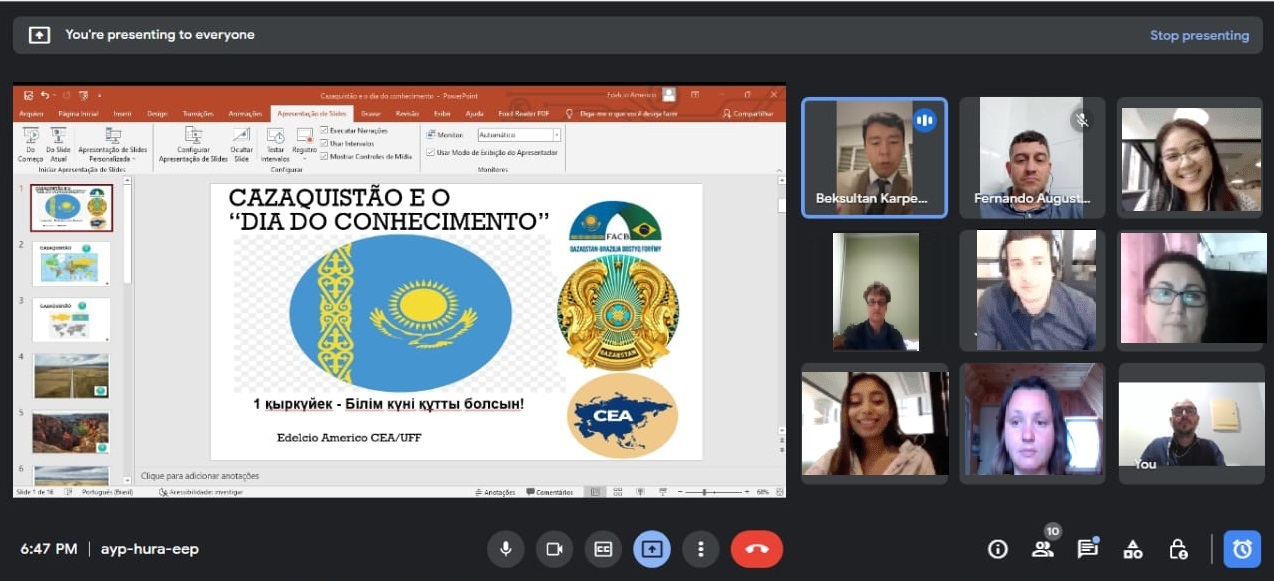This screenshot has height=581, width=1274.
Task: Open the chat panel icon
Action: (x=1087, y=549)
